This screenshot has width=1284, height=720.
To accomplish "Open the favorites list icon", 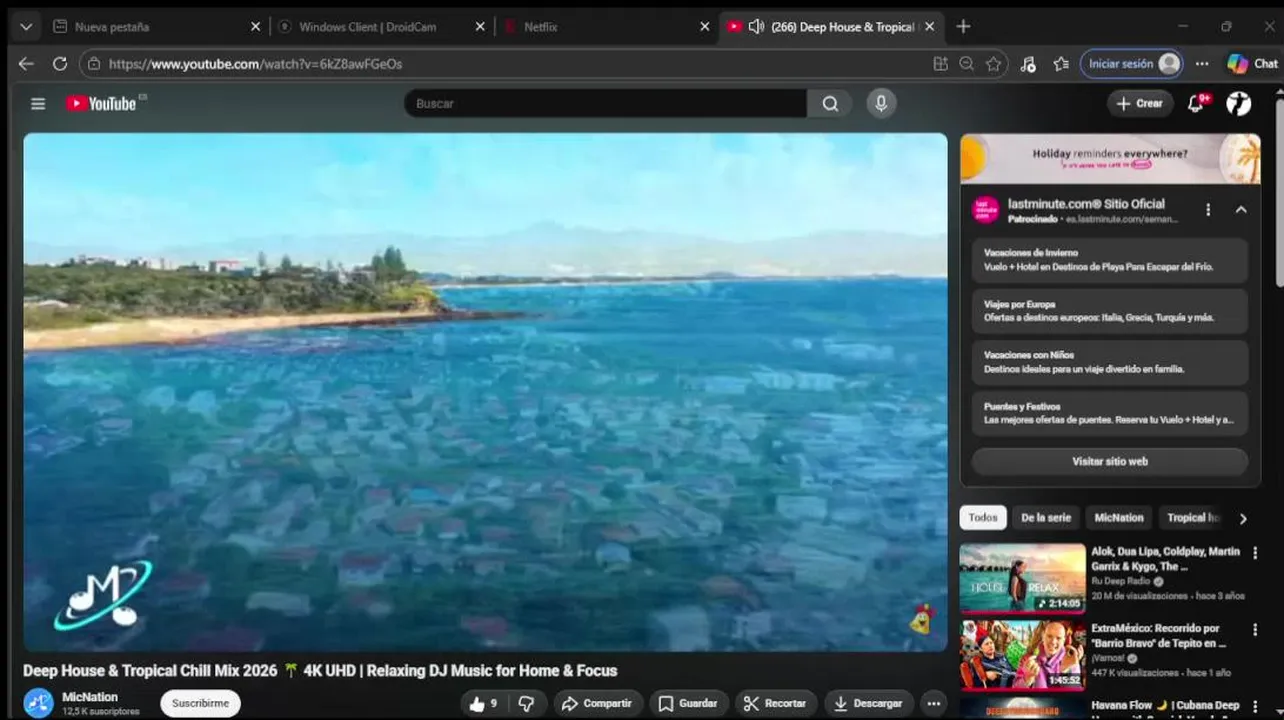I will [1061, 64].
